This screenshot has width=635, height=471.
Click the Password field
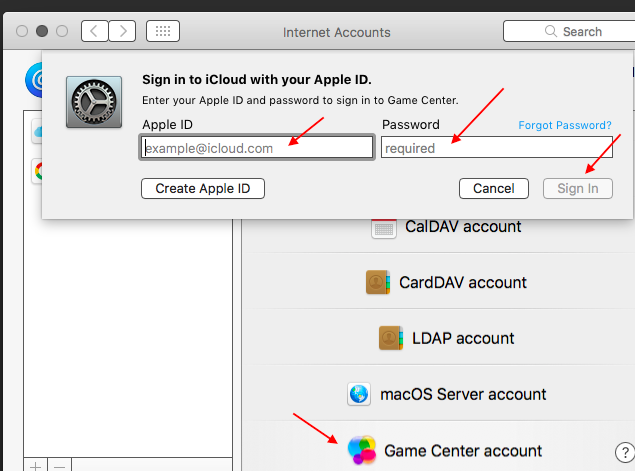497,147
